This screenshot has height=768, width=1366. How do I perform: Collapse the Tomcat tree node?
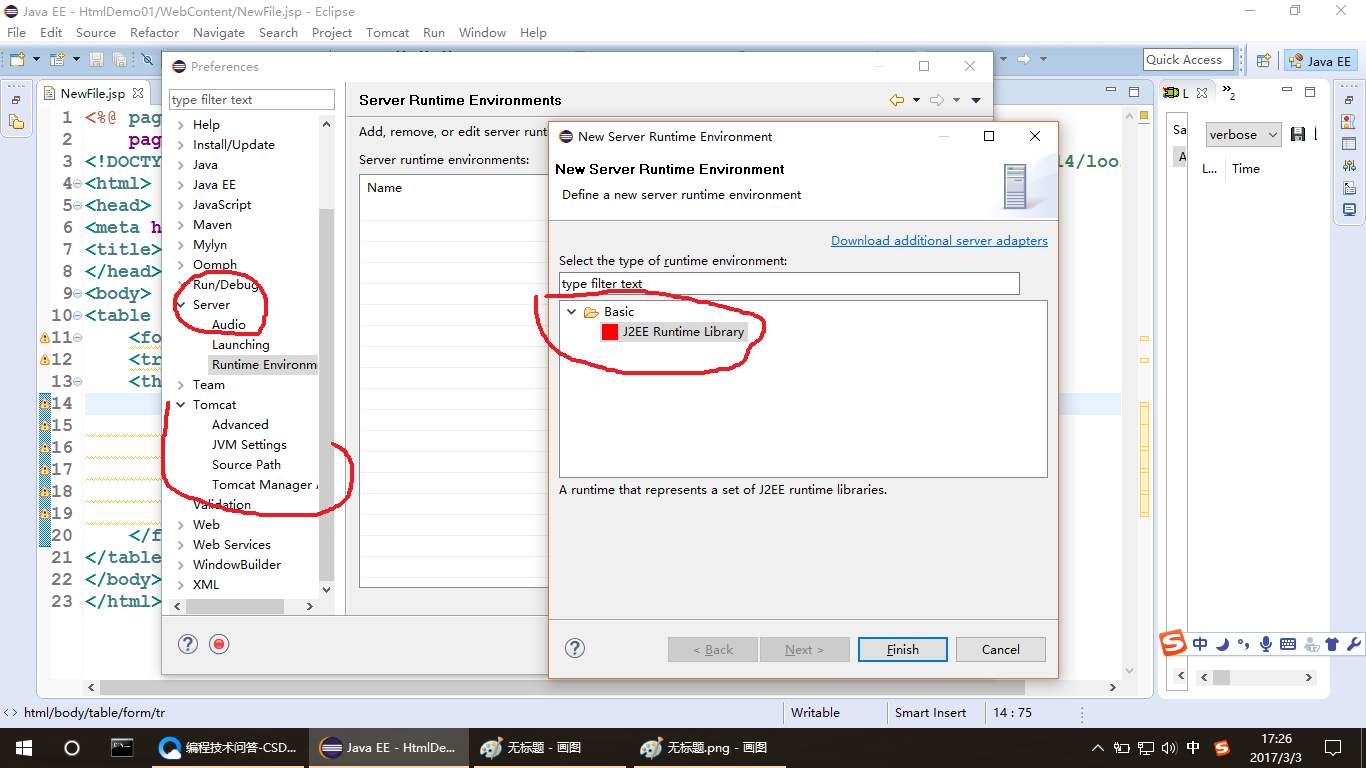click(181, 405)
